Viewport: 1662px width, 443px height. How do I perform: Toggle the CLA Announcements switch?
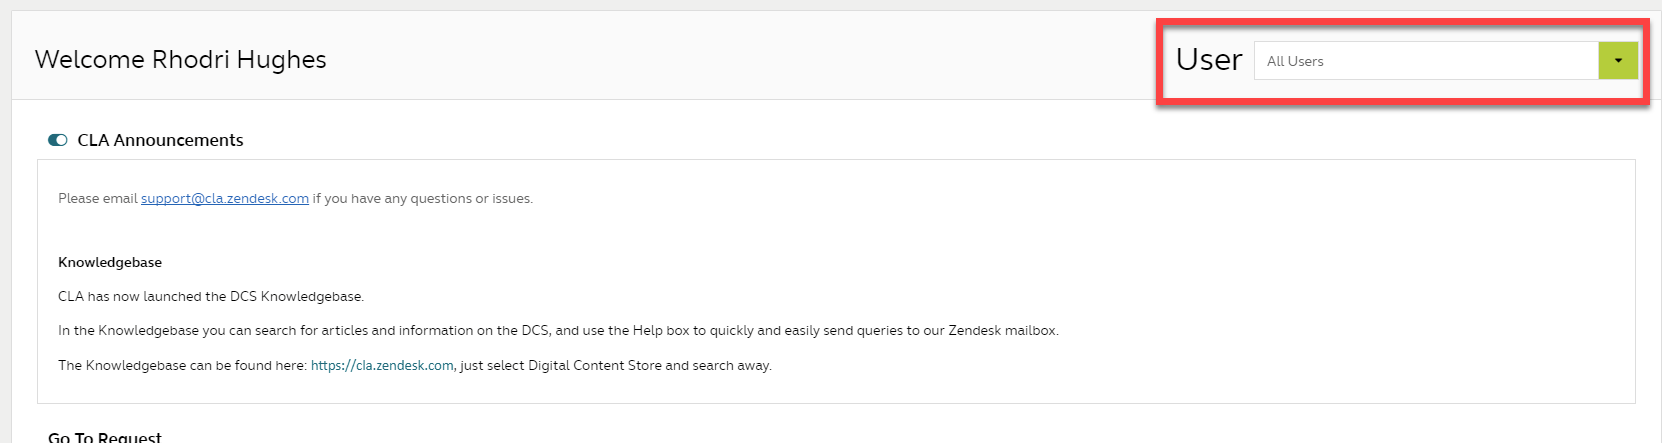pyautogui.click(x=58, y=140)
